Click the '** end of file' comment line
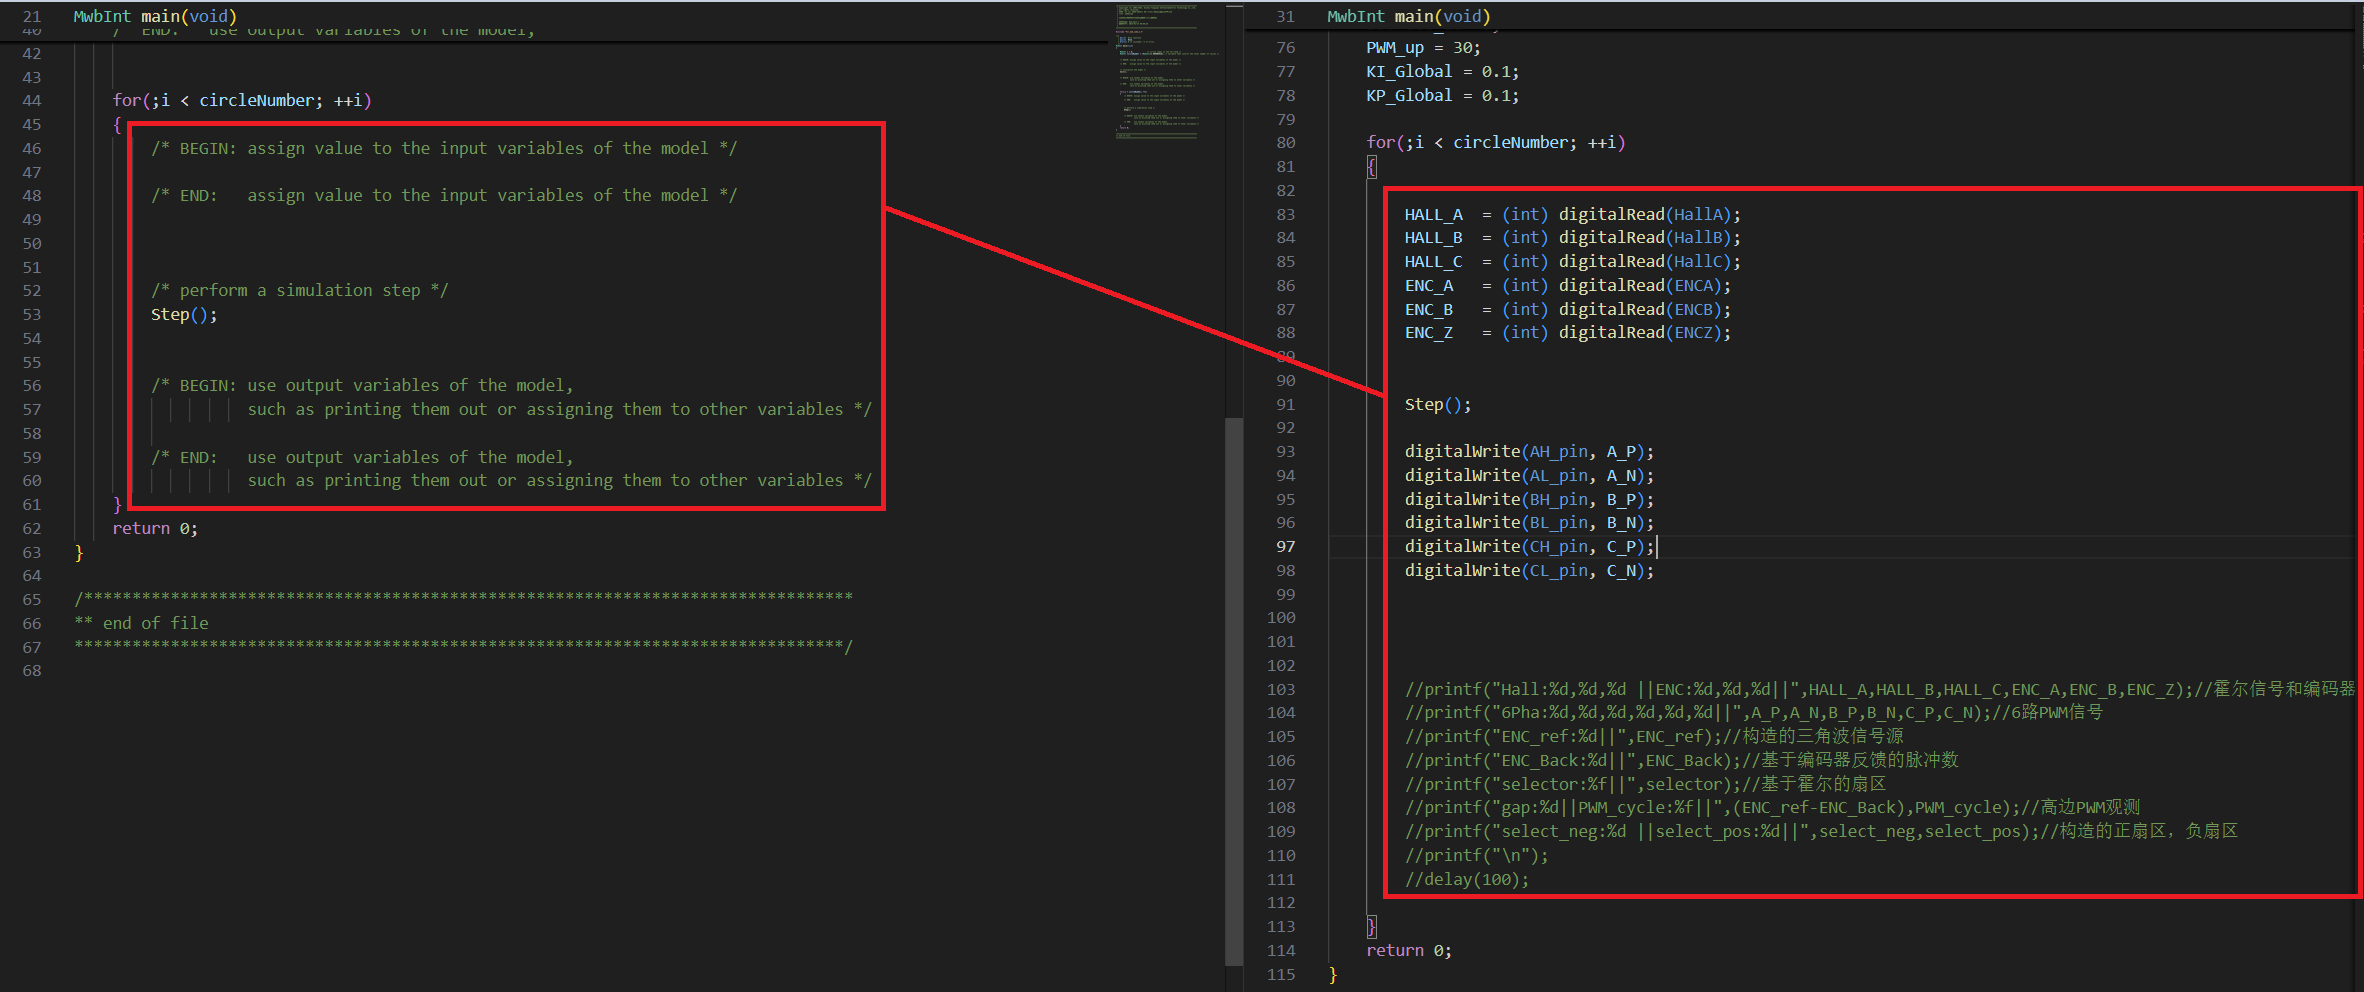Image resolution: width=2364 pixels, height=992 pixels. point(141,623)
